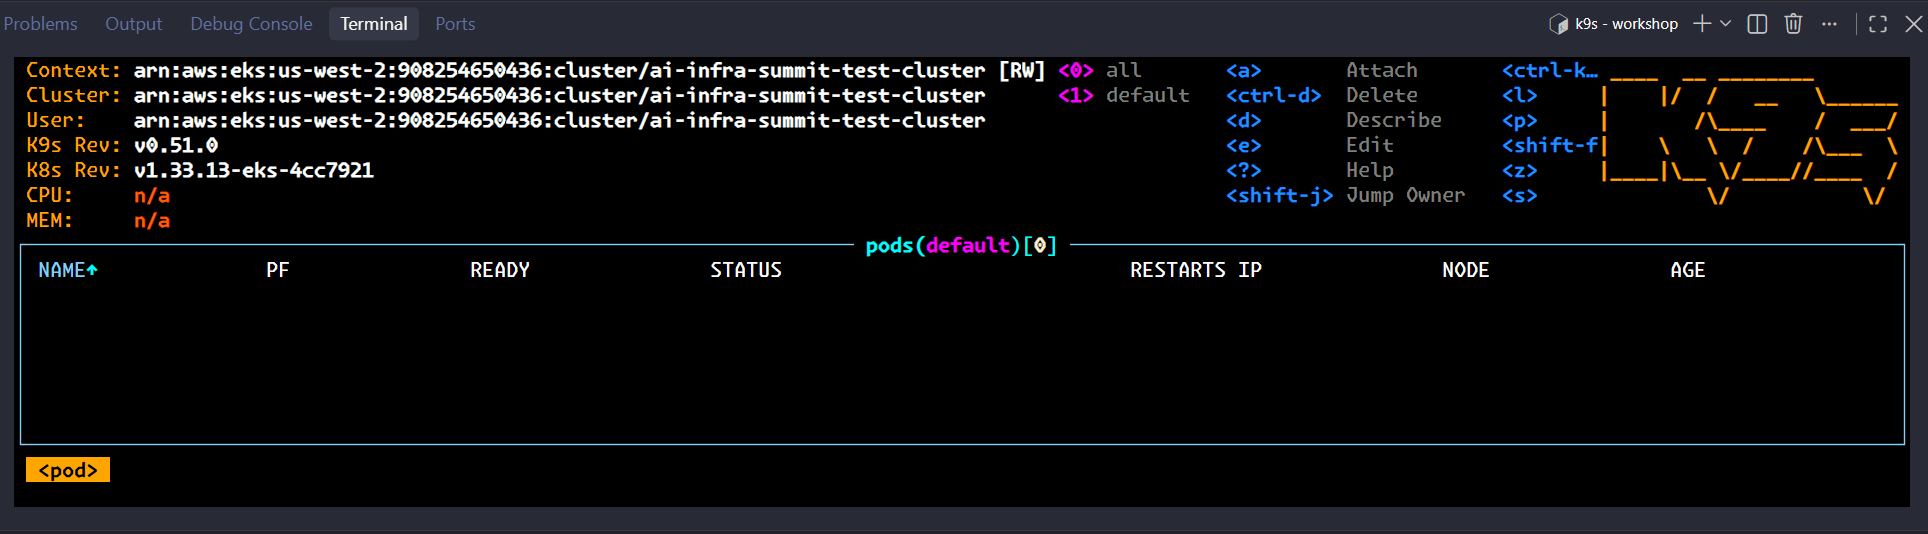Switch to the Ports tab

click(x=455, y=24)
